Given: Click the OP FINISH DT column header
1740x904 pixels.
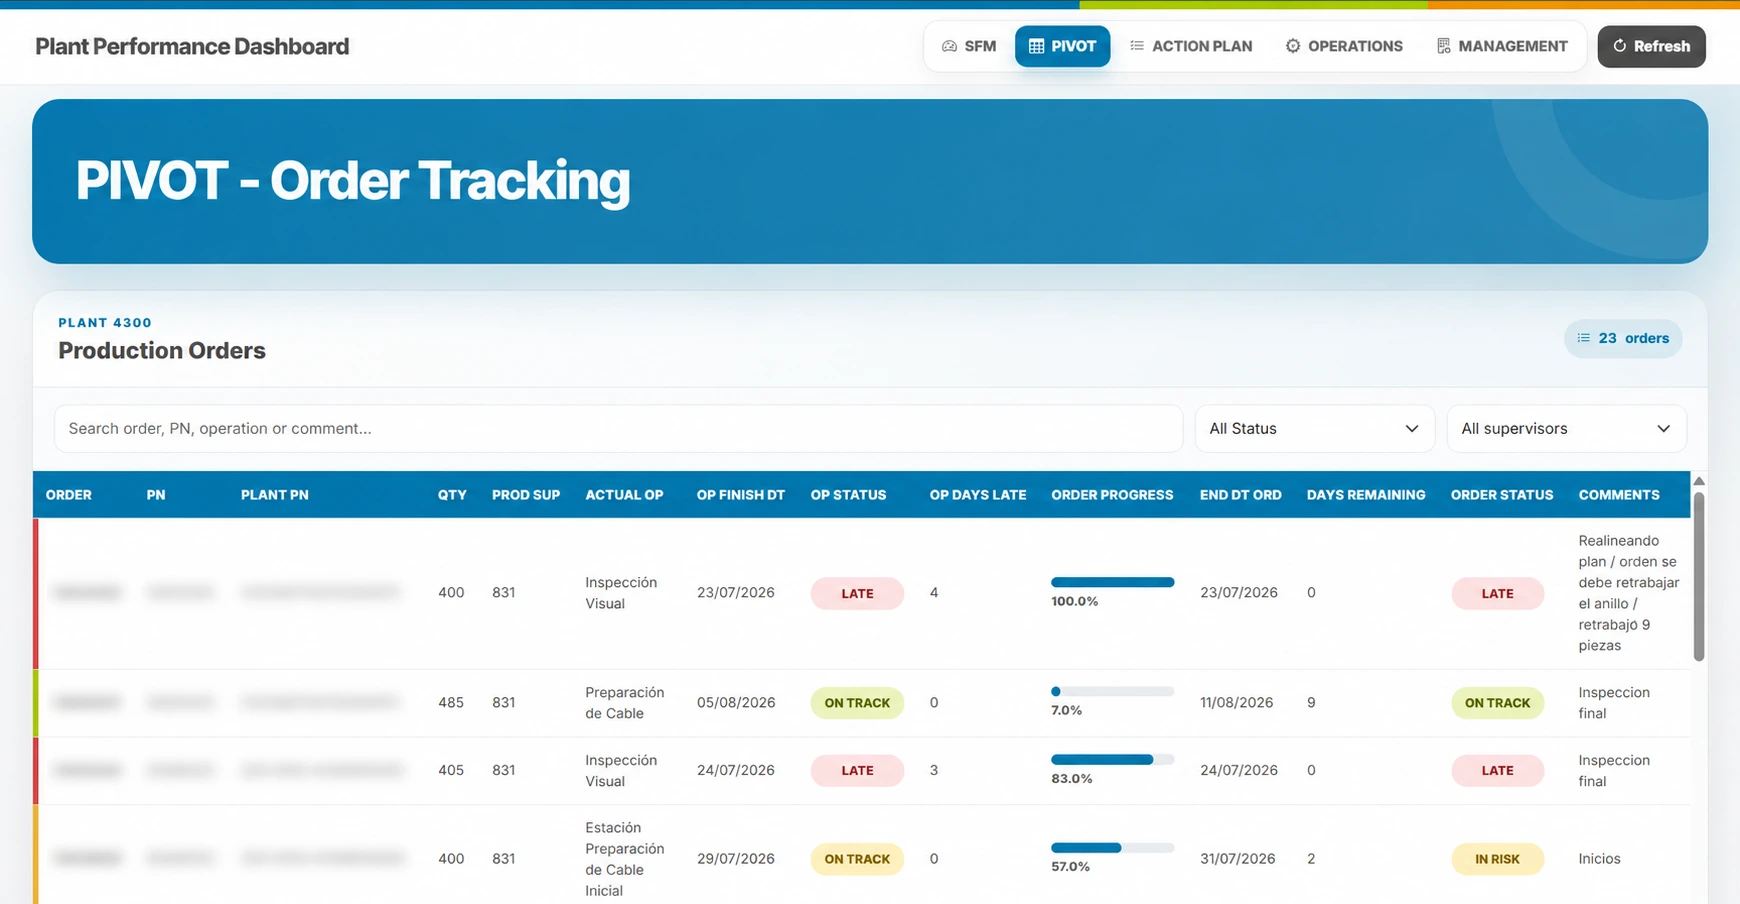Looking at the screenshot, I should coord(741,495).
